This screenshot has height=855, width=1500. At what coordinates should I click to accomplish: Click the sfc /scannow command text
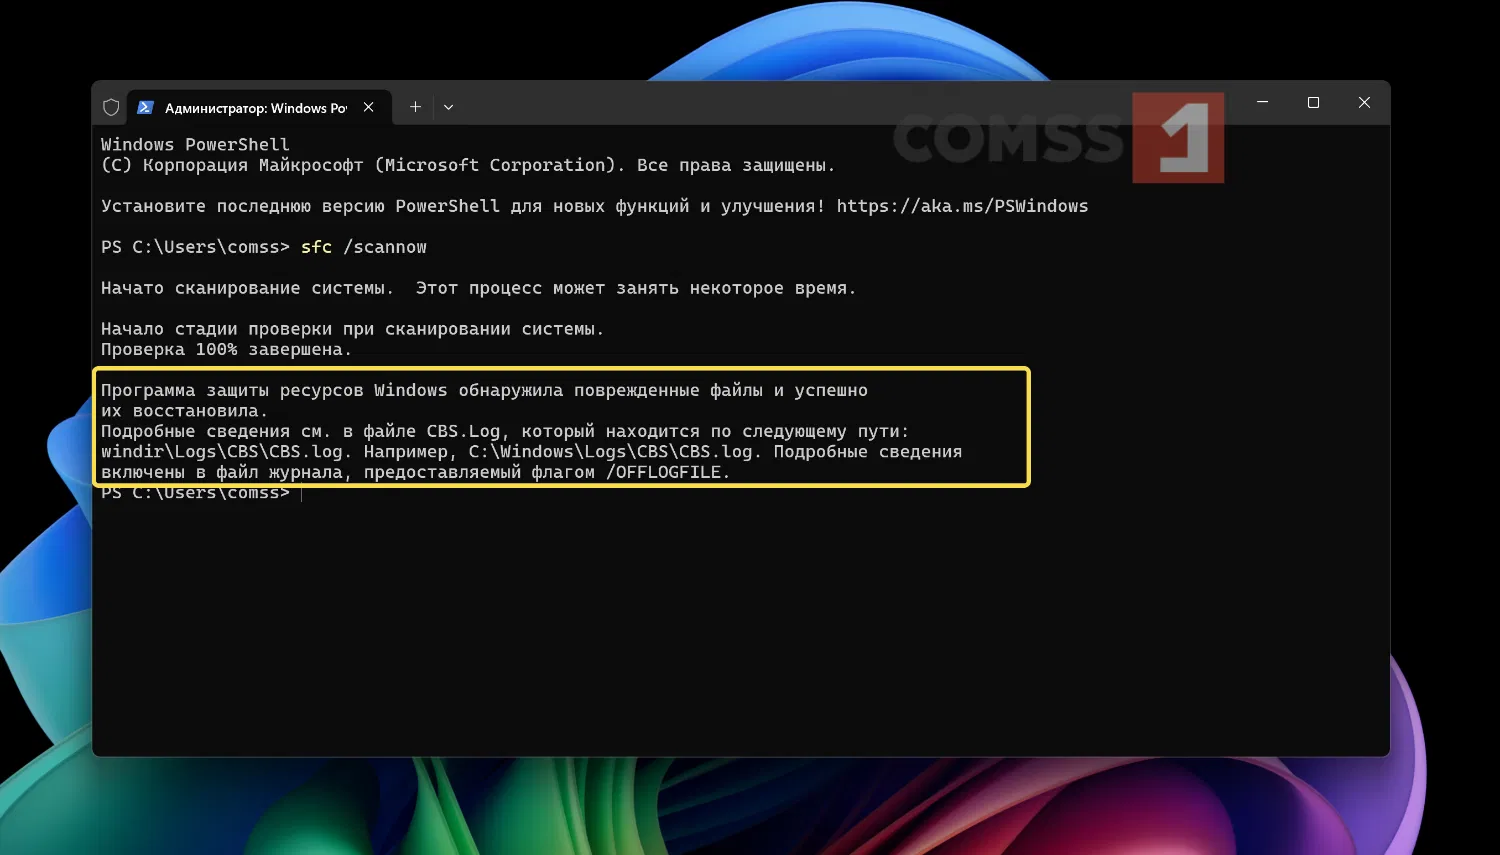pyautogui.click(x=364, y=247)
